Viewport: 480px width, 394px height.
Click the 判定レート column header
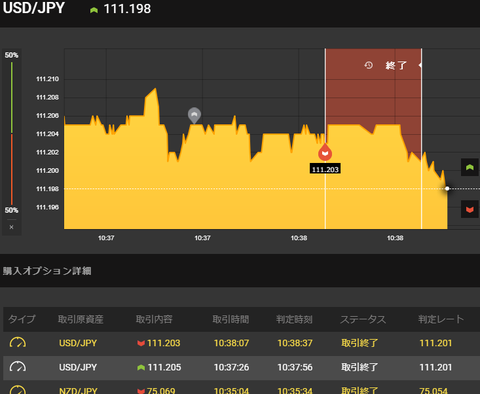tap(441, 319)
